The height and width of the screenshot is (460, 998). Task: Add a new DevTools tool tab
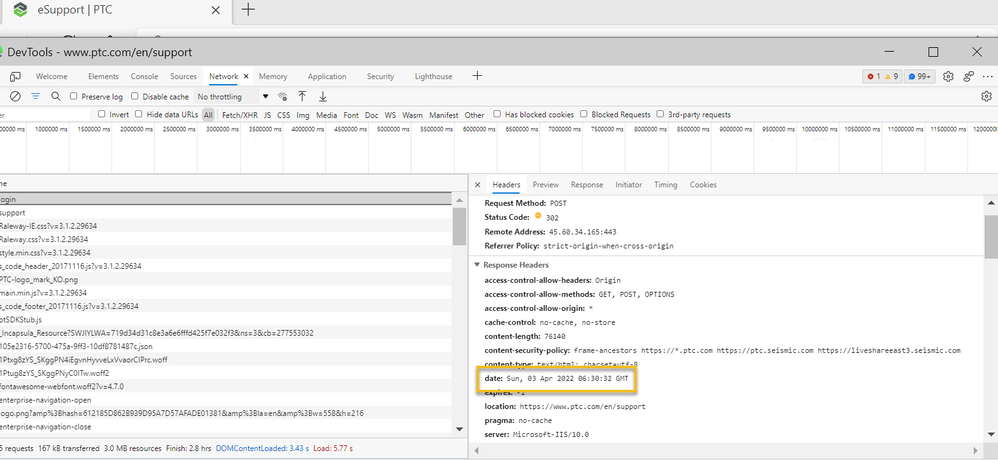pyautogui.click(x=477, y=76)
